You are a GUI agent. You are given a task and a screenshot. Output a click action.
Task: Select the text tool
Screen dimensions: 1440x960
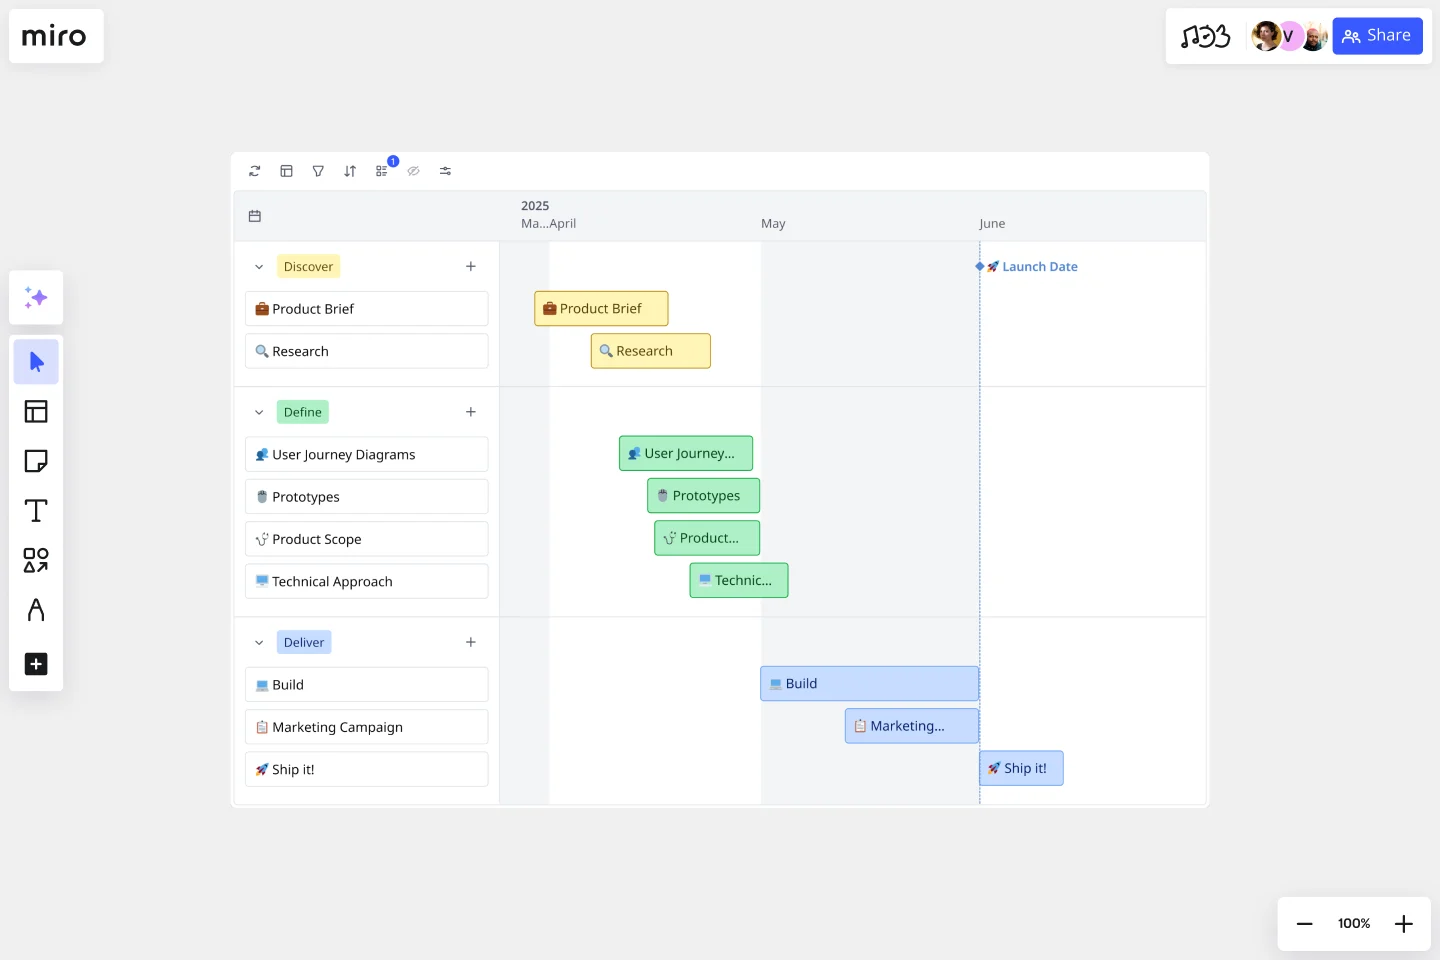point(36,511)
